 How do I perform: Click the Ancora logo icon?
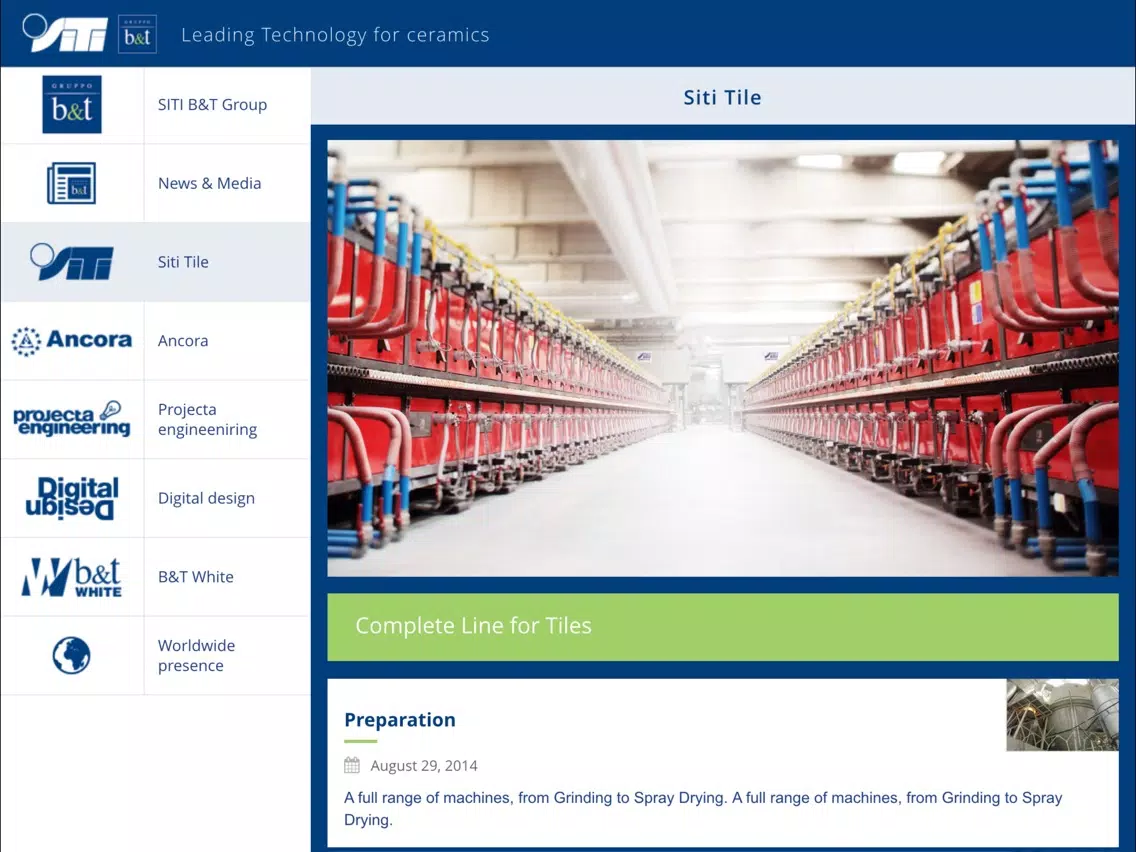coord(72,341)
